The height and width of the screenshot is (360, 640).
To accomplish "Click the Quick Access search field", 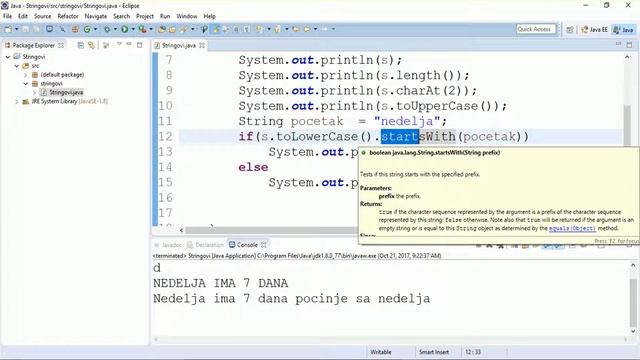I will pyautogui.click(x=536, y=29).
